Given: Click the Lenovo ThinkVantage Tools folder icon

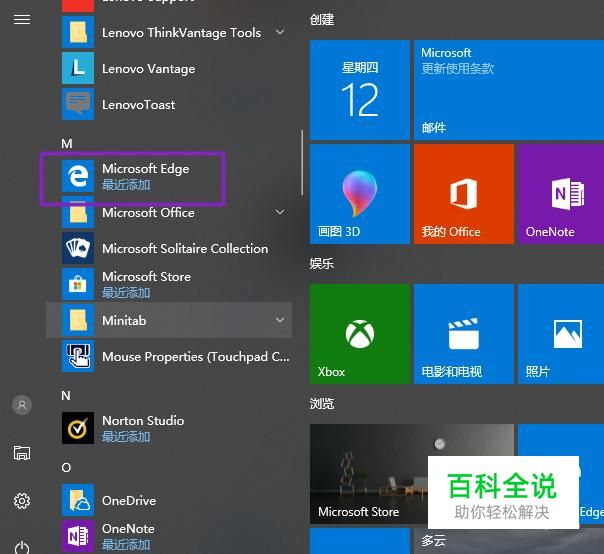Looking at the screenshot, I should (78, 32).
